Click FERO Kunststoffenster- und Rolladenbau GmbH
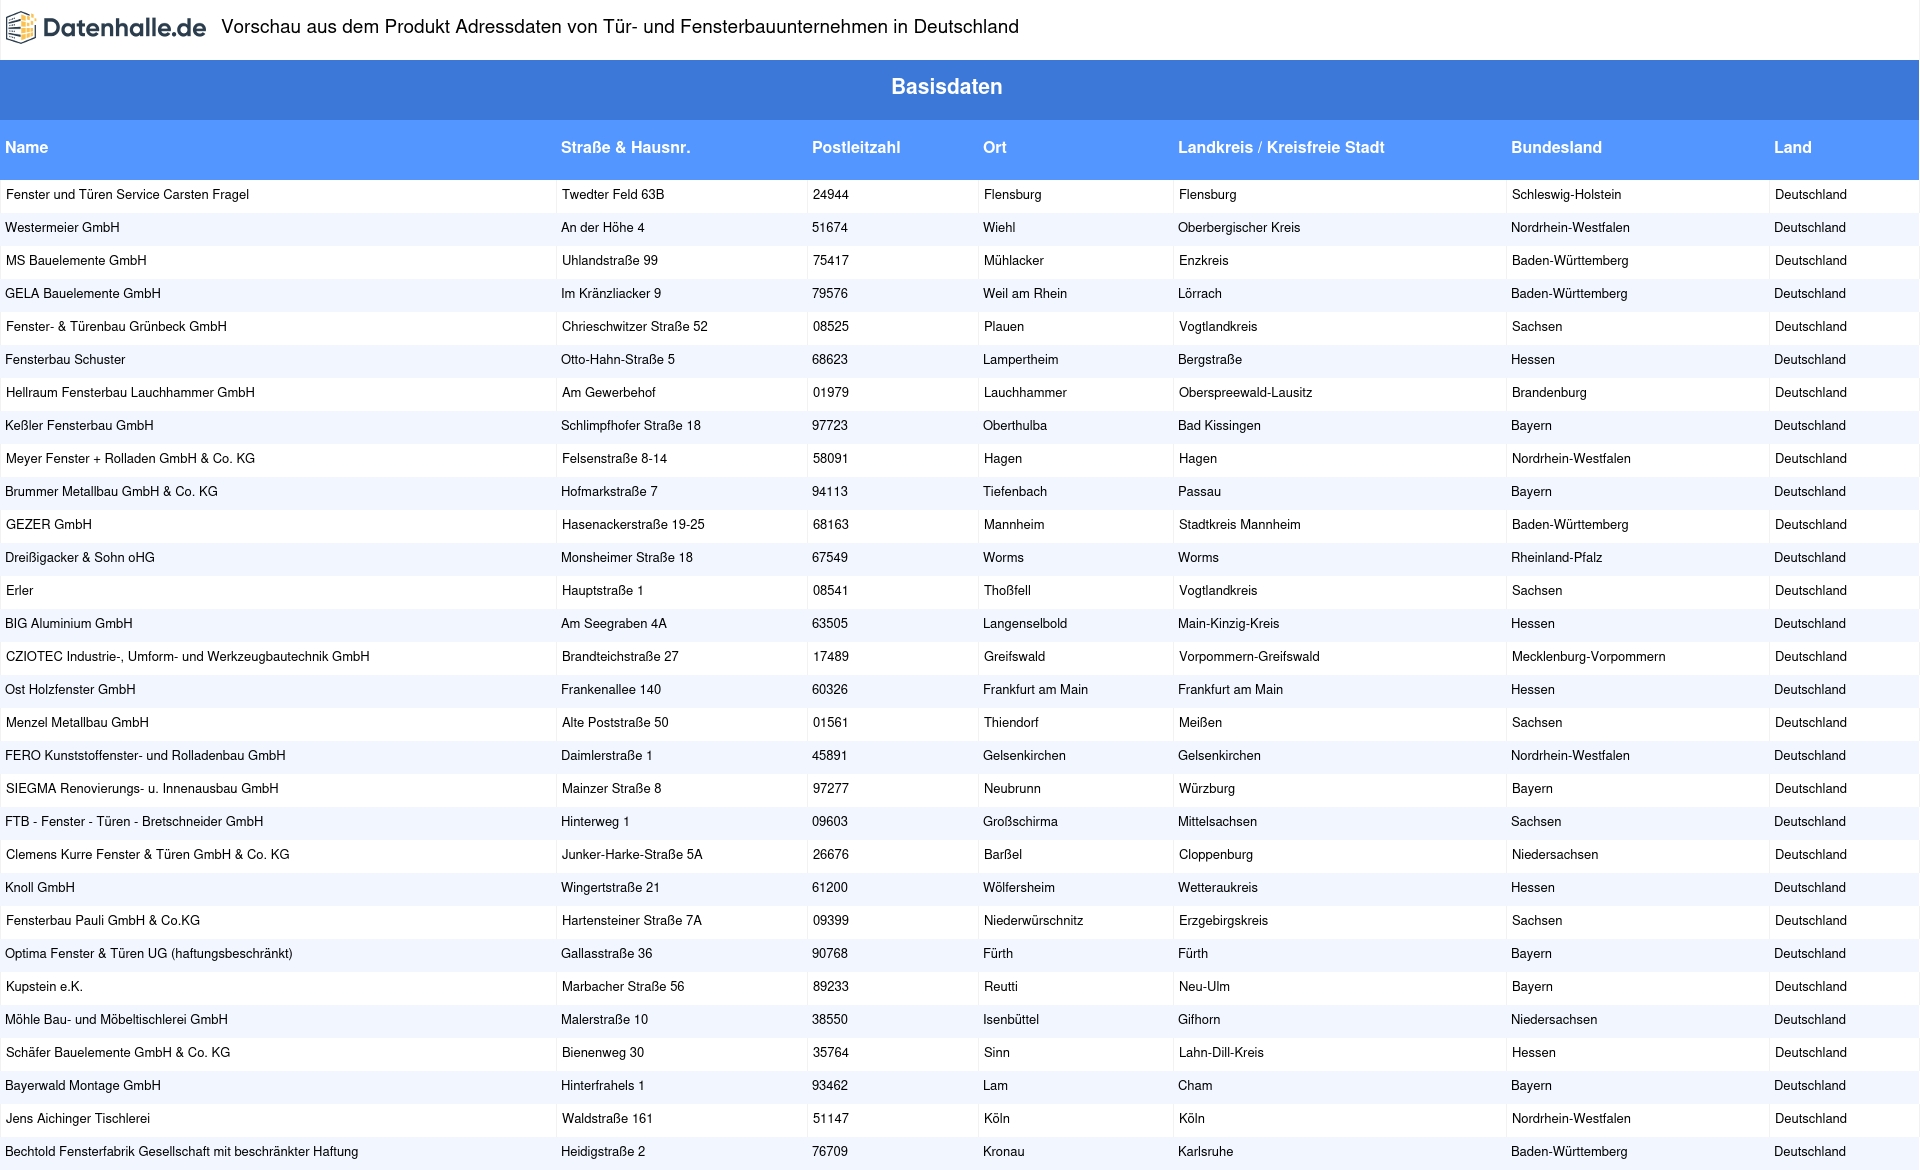Viewport: 1920px width, 1170px height. (145, 755)
